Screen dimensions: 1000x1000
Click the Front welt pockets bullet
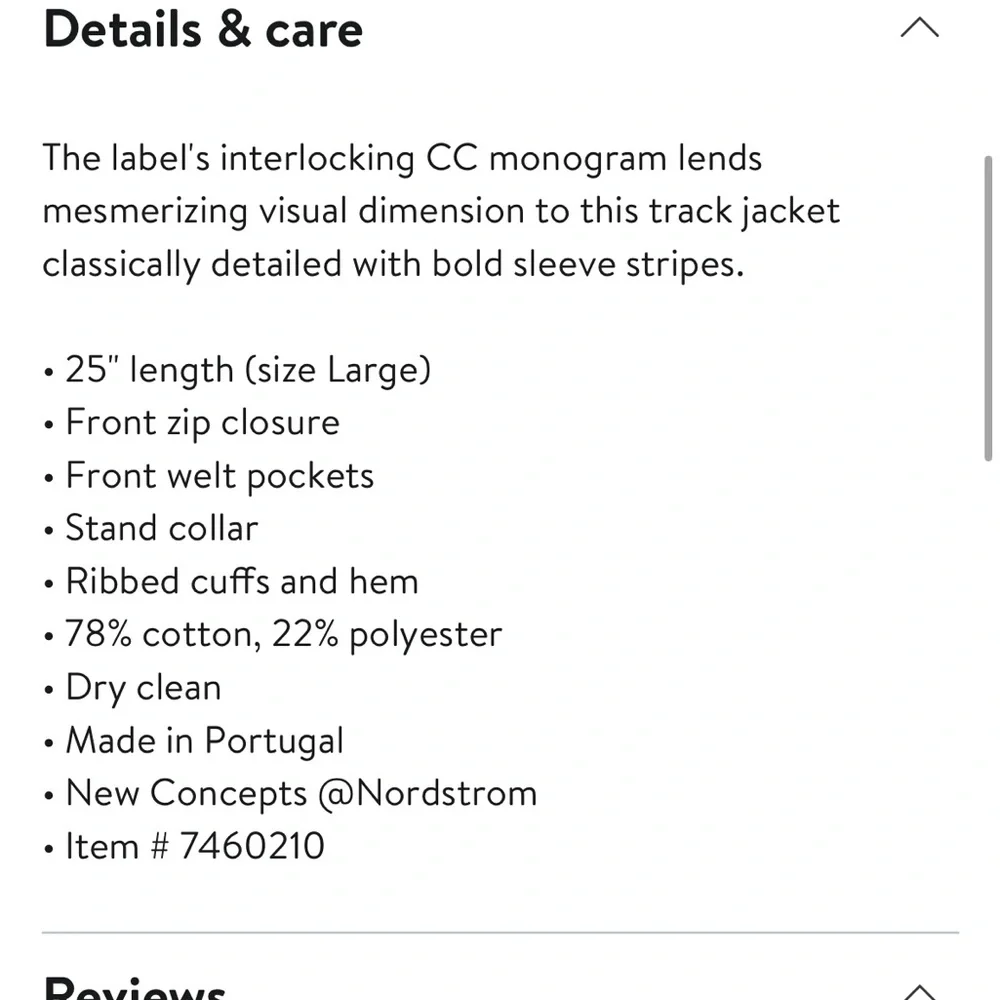click(x=220, y=476)
